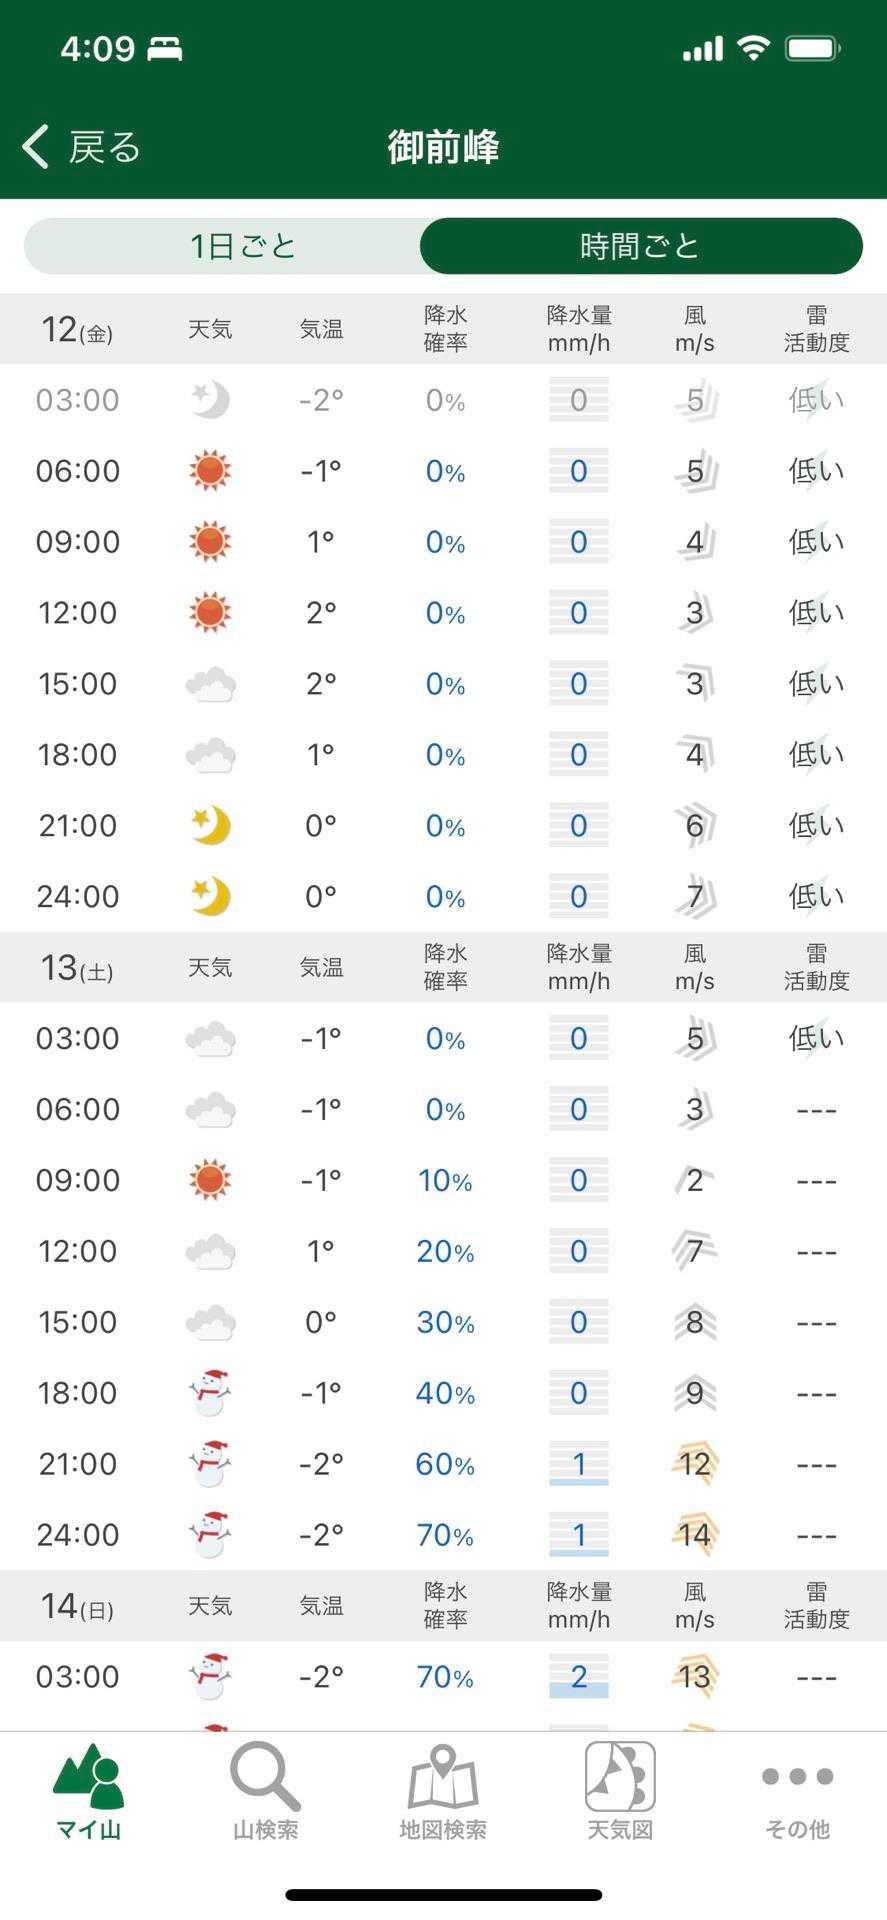The image size is (887, 1920).
Task: Tap the 御前峰 mountain title
Action: tap(443, 147)
